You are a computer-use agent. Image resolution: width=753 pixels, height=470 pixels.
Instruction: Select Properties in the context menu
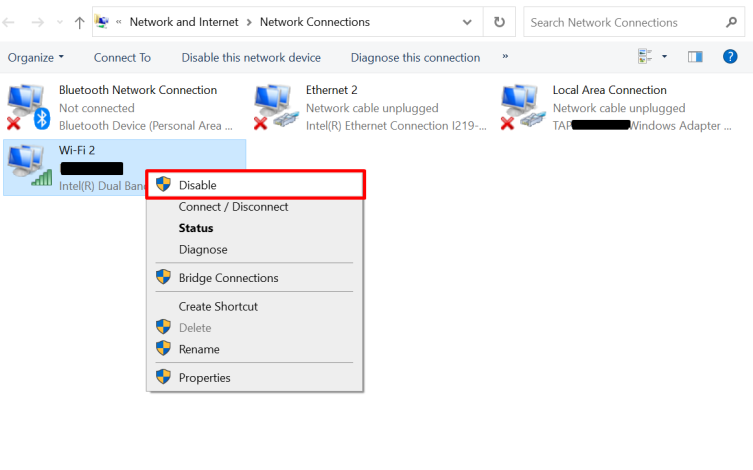pos(204,377)
